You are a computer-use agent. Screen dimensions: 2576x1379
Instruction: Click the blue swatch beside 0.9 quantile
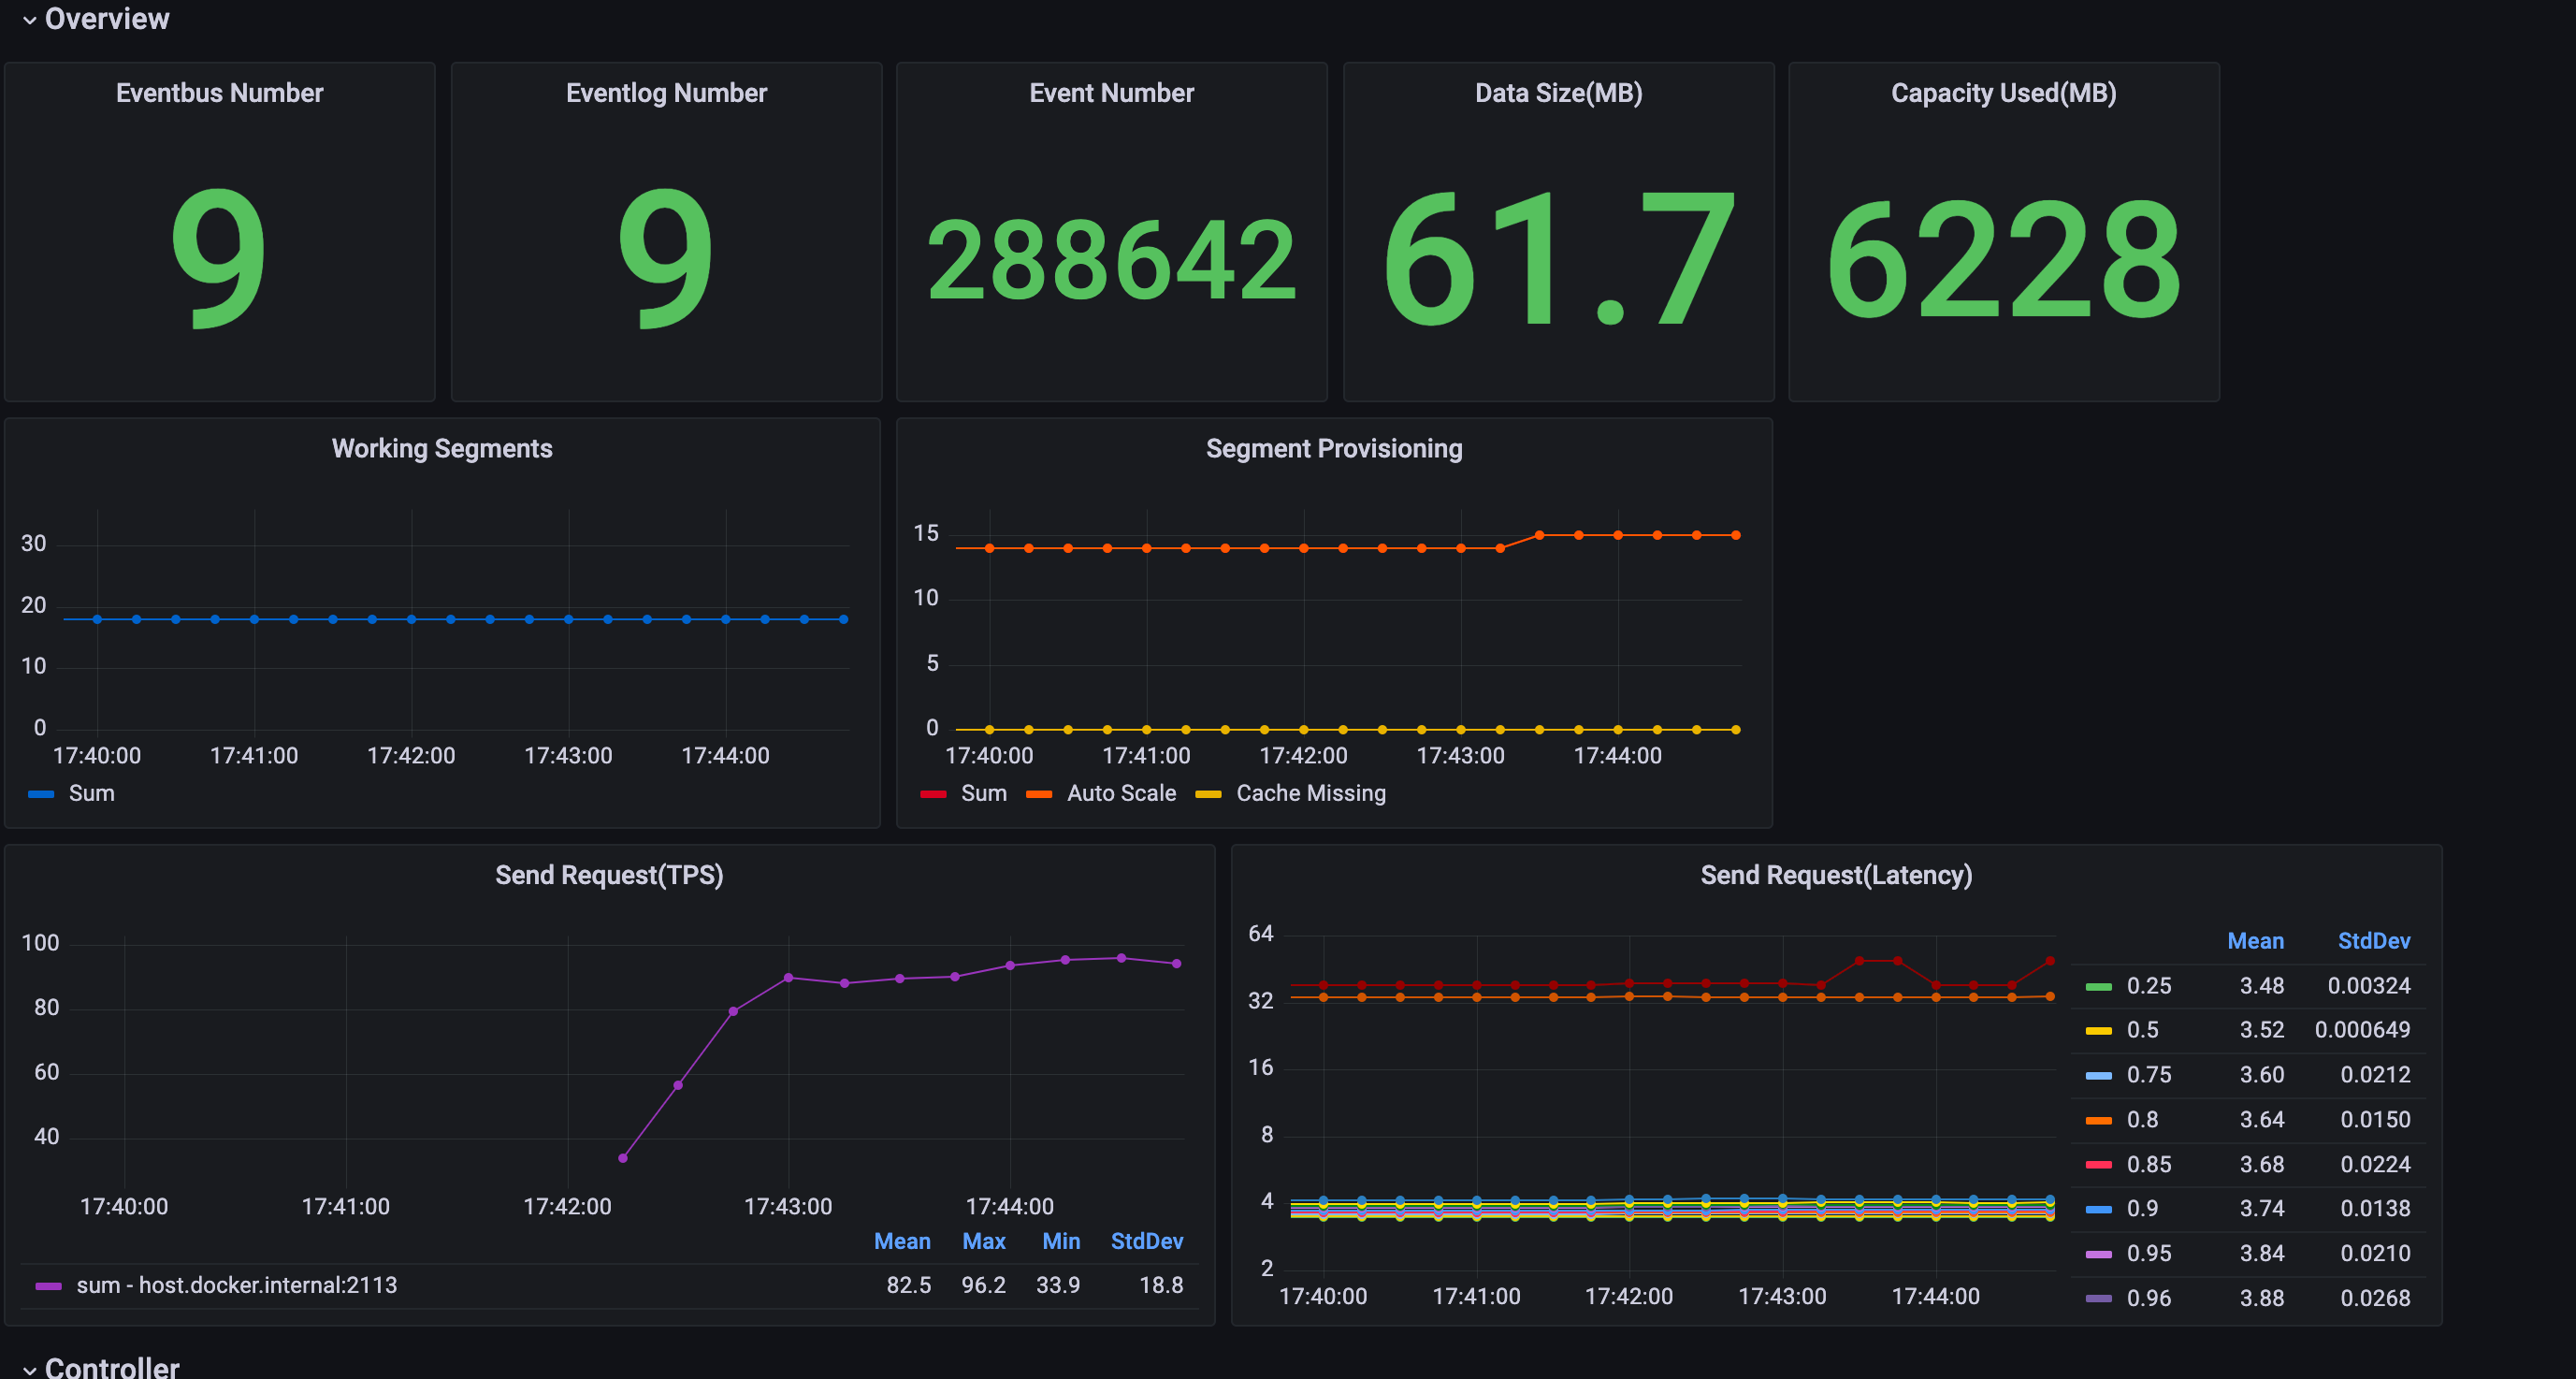tap(2098, 1210)
